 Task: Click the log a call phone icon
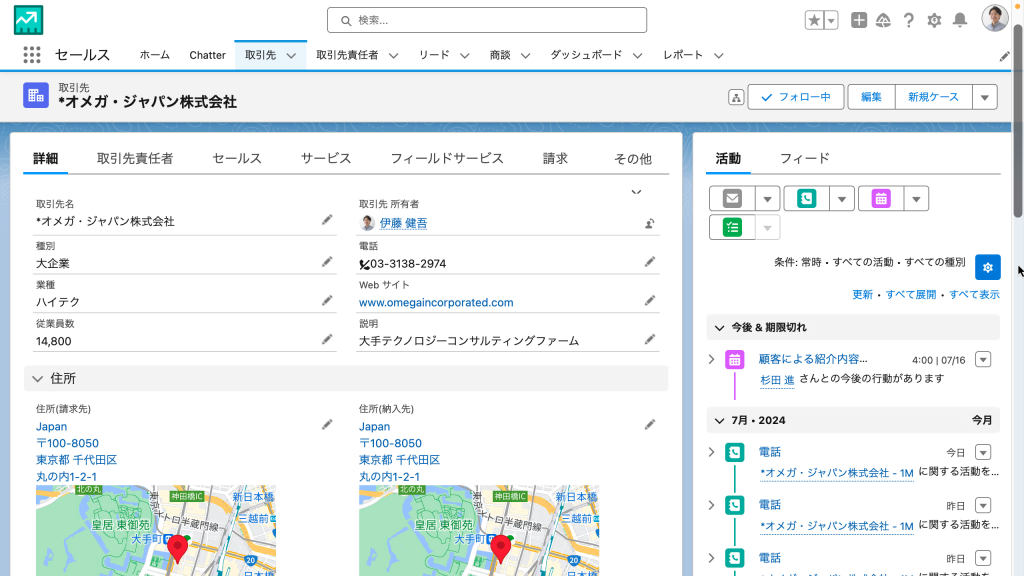coord(806,198)
